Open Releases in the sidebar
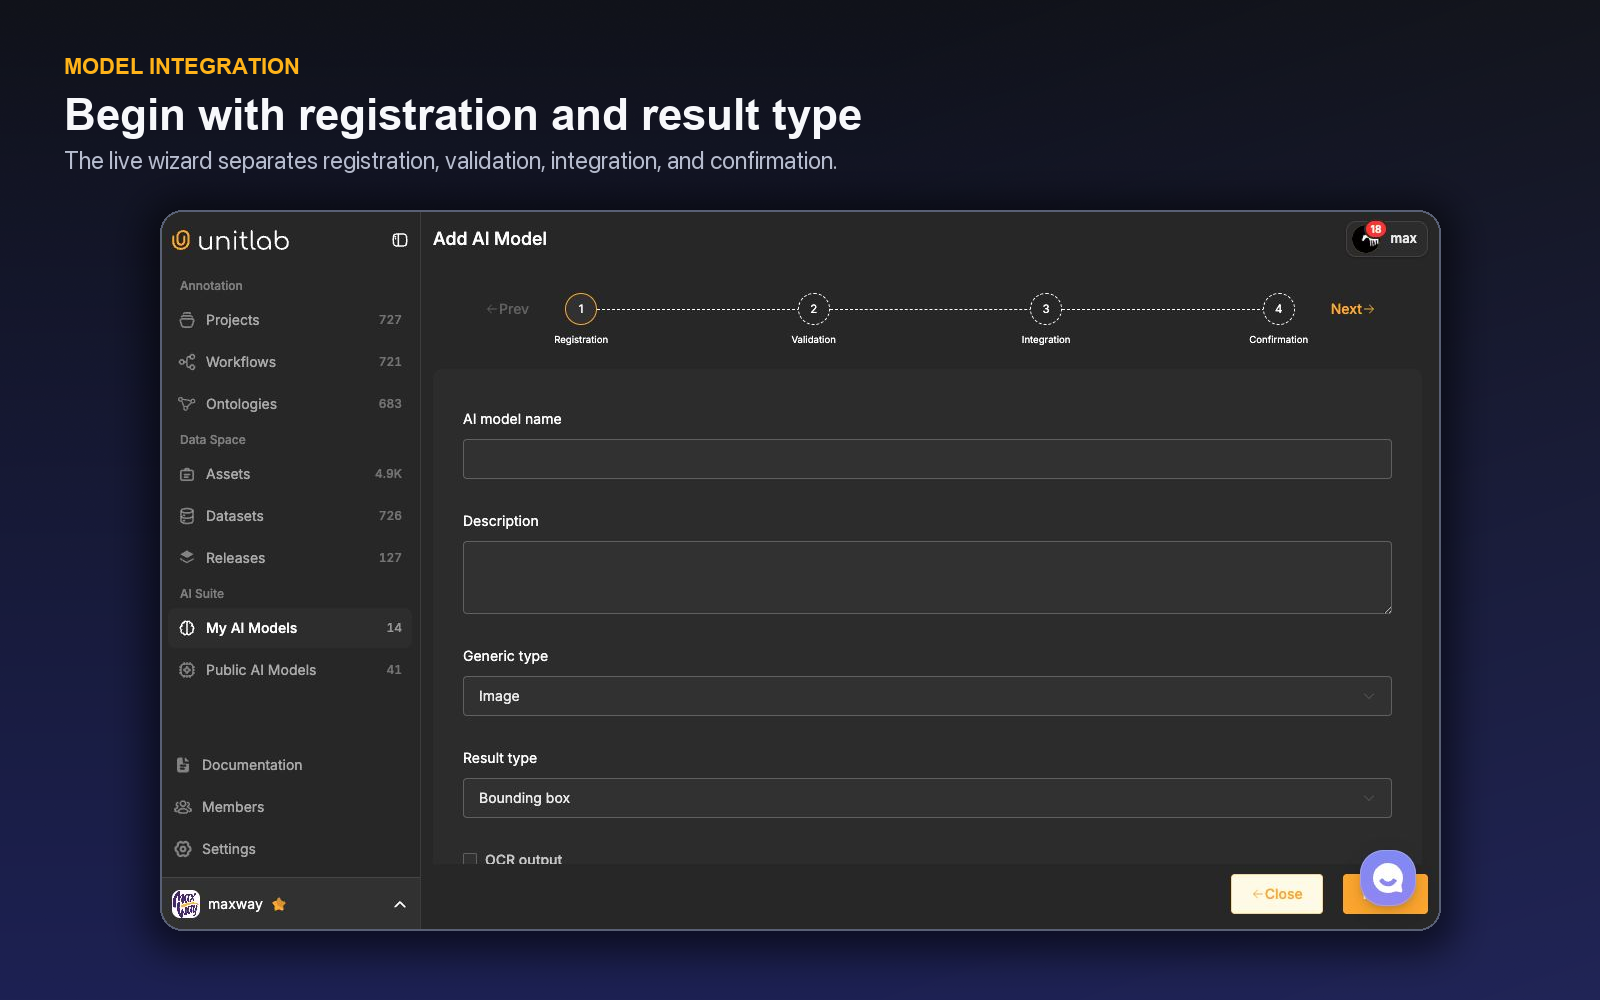This screenshot has height=1000, width=1600. coord(290,558)
